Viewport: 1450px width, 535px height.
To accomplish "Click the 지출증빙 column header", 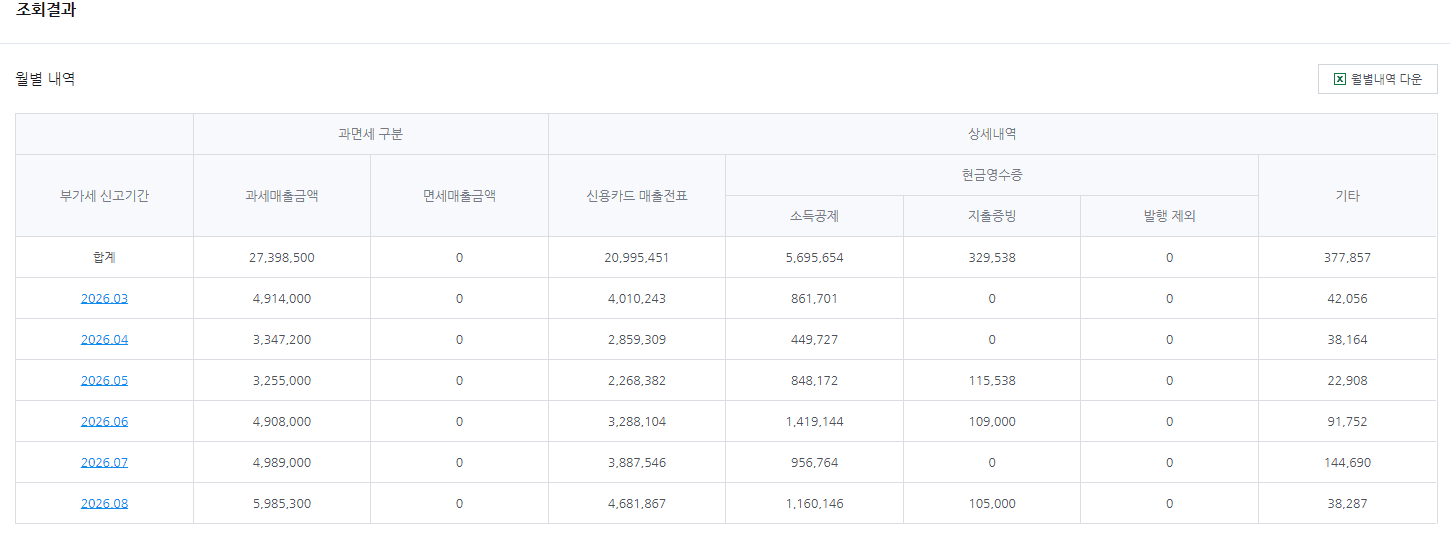I will pyautogui.click(x=992, y=216).
